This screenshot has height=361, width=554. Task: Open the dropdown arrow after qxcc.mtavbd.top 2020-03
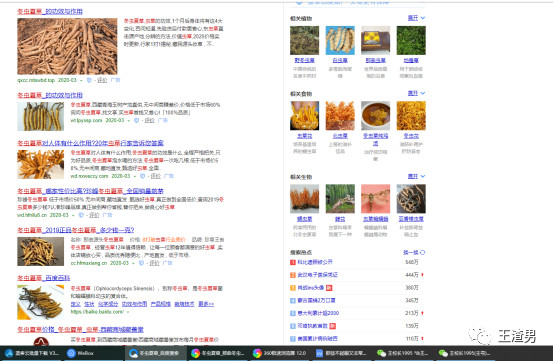[x=81, y=81]
